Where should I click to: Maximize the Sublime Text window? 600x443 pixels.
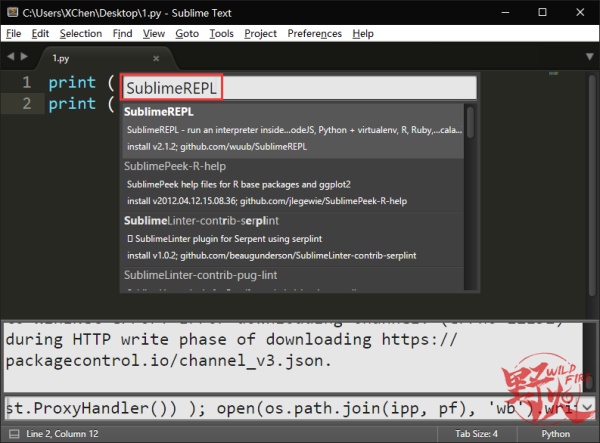point(542,13)
